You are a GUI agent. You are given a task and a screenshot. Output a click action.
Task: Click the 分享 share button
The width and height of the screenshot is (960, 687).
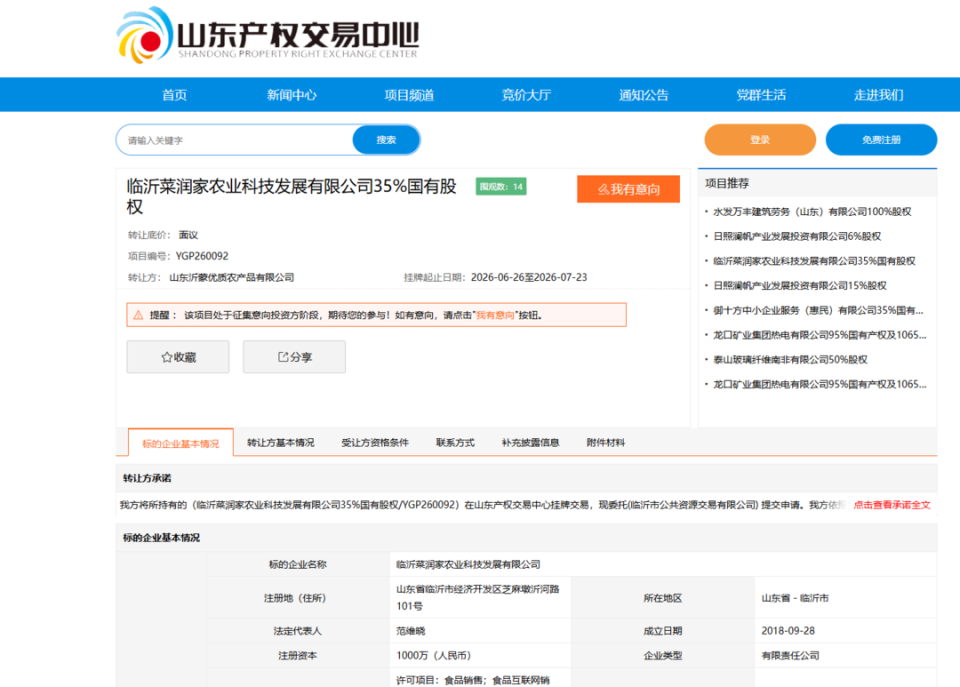pos(294,357)
